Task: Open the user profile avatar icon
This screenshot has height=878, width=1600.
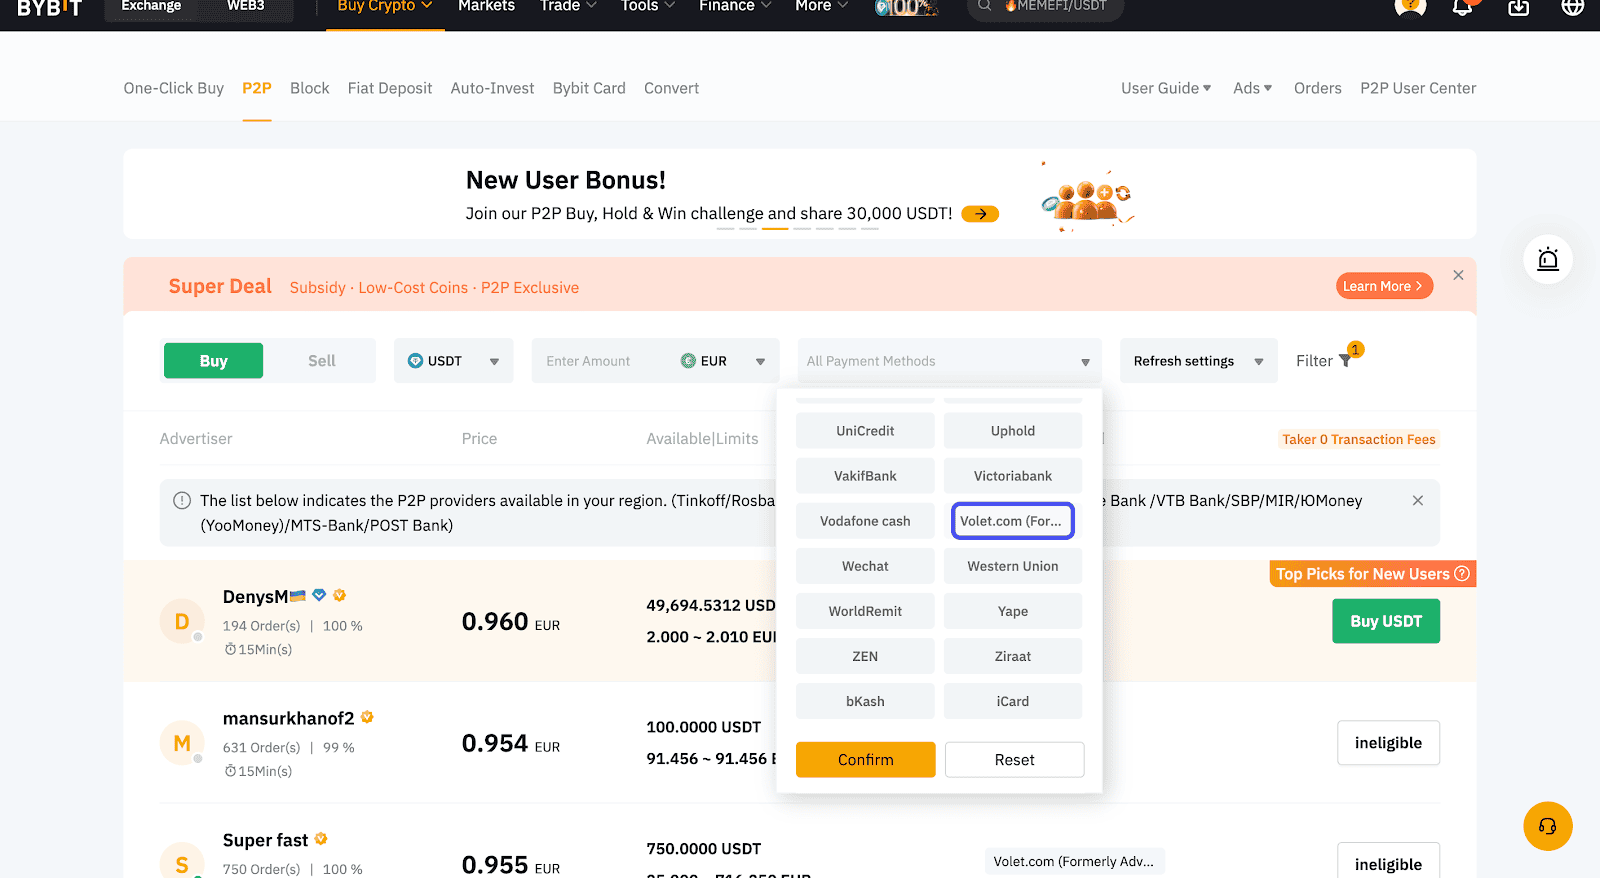Action: 1410,7
